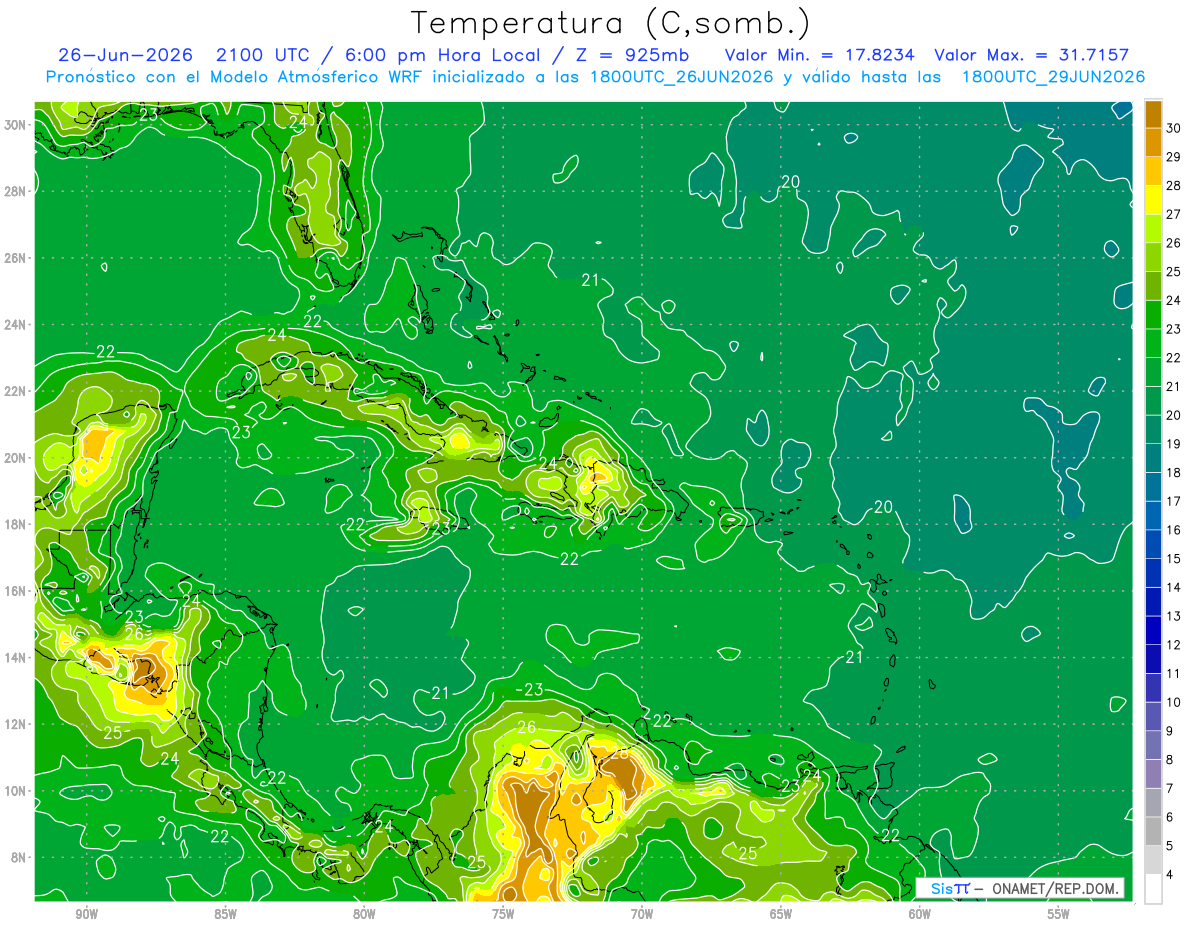Click the Valor Min. = 17.8234 value

click(x=819, y=55)
